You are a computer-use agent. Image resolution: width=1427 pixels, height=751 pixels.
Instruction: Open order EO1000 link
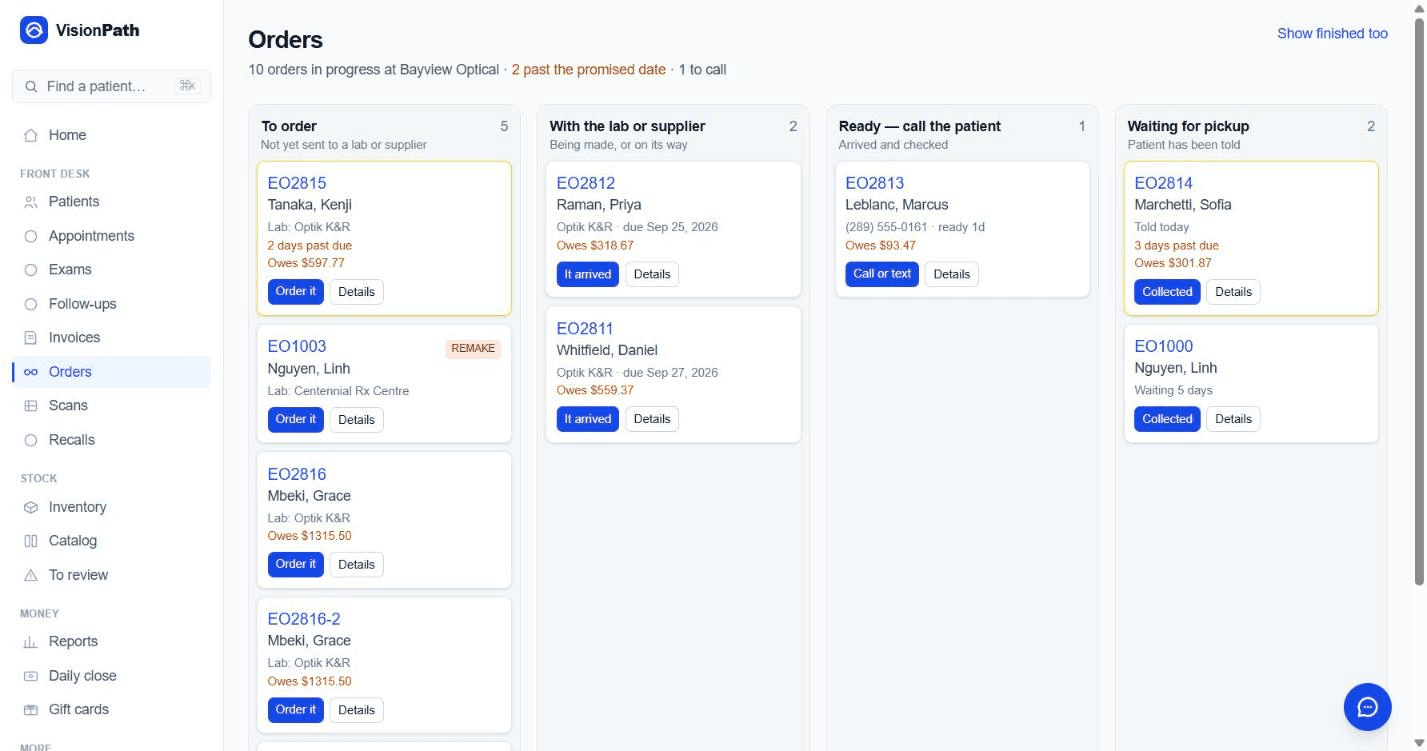tap(1164, 347)
